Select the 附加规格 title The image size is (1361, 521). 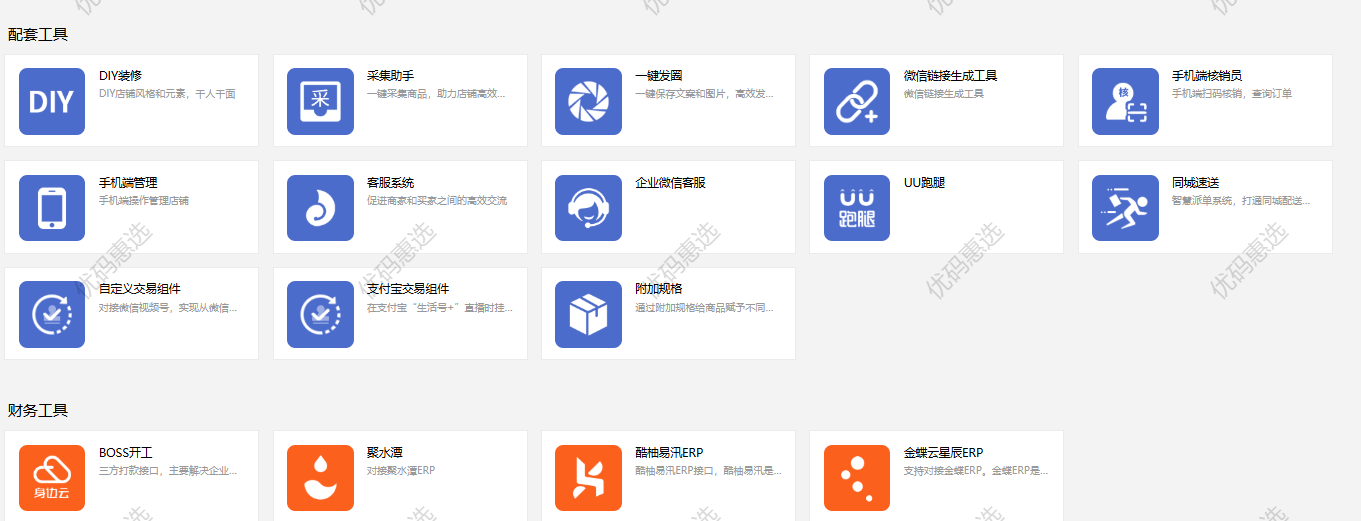point(659,289)
